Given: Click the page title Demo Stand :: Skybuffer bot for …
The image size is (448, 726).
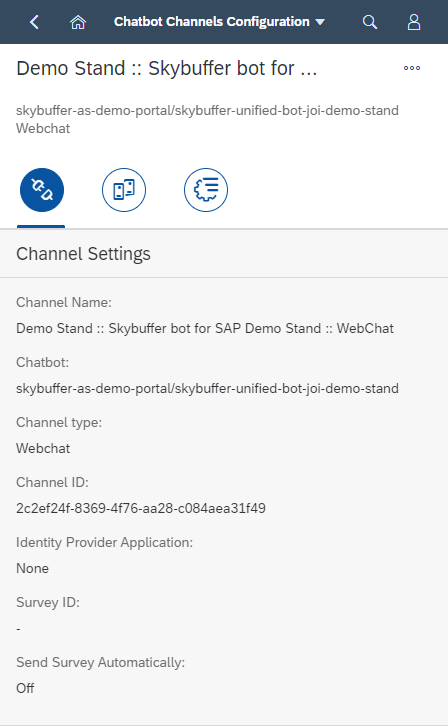Looking at the screenshot, I should [167, 69].
